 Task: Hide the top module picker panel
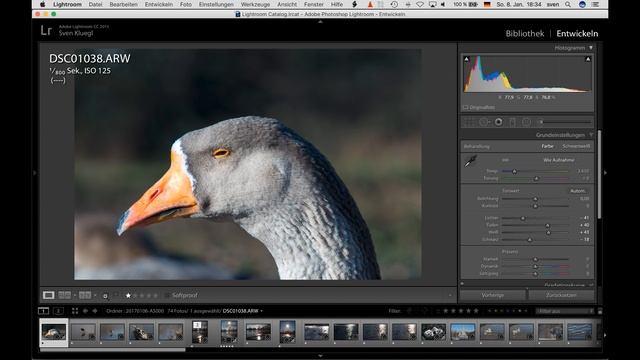click(320, 22)
